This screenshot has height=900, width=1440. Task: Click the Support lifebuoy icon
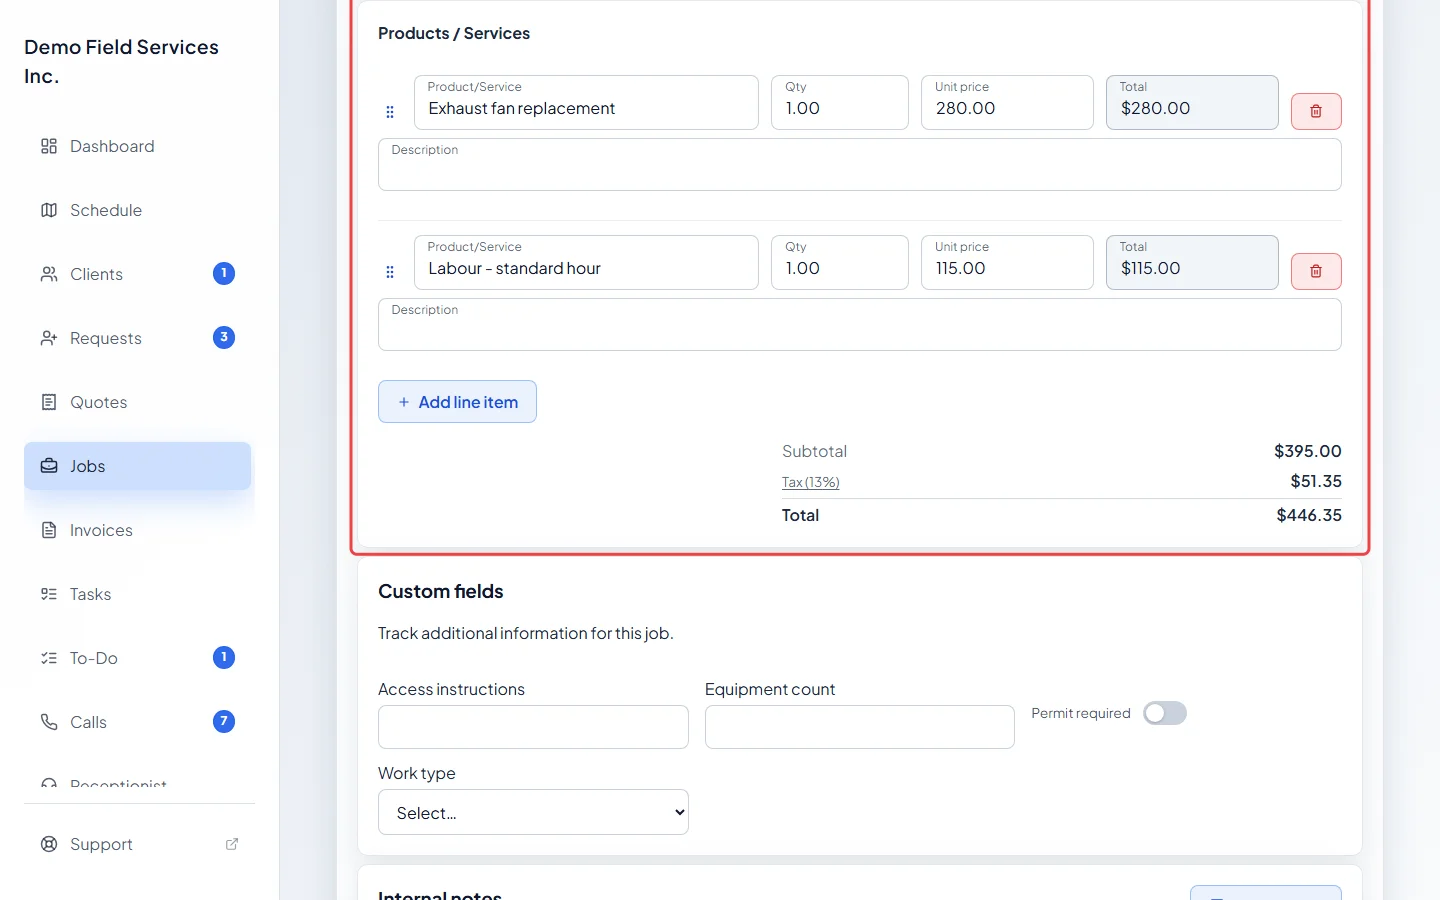49,844
